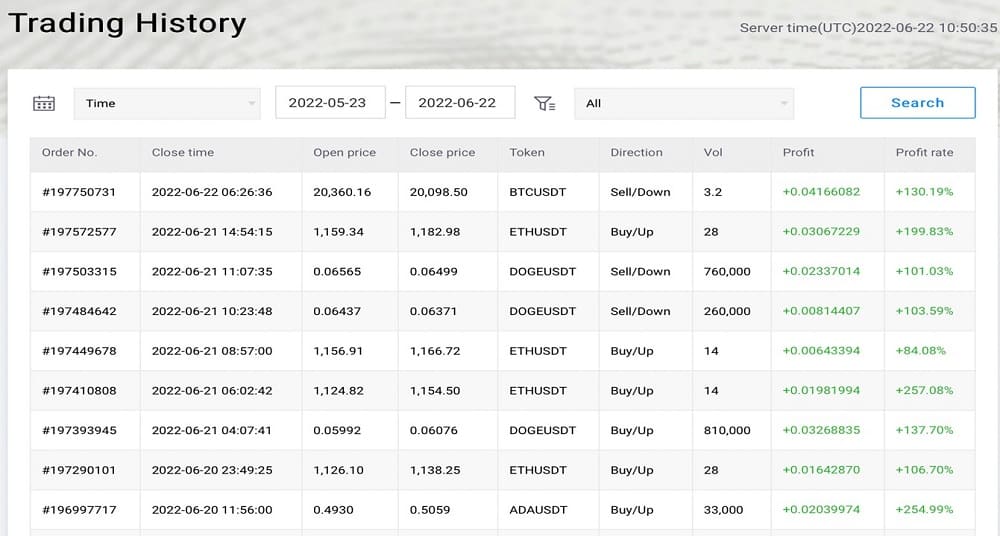Click open price 20,360.16

(342, 192)
